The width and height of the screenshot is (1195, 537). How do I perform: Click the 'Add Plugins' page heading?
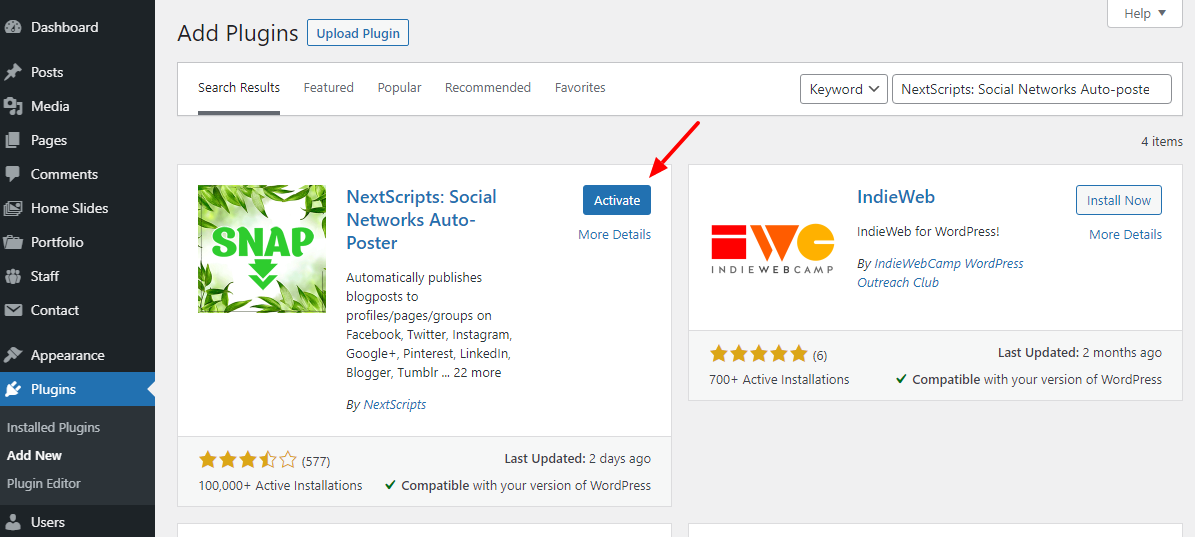pos(238,34)
